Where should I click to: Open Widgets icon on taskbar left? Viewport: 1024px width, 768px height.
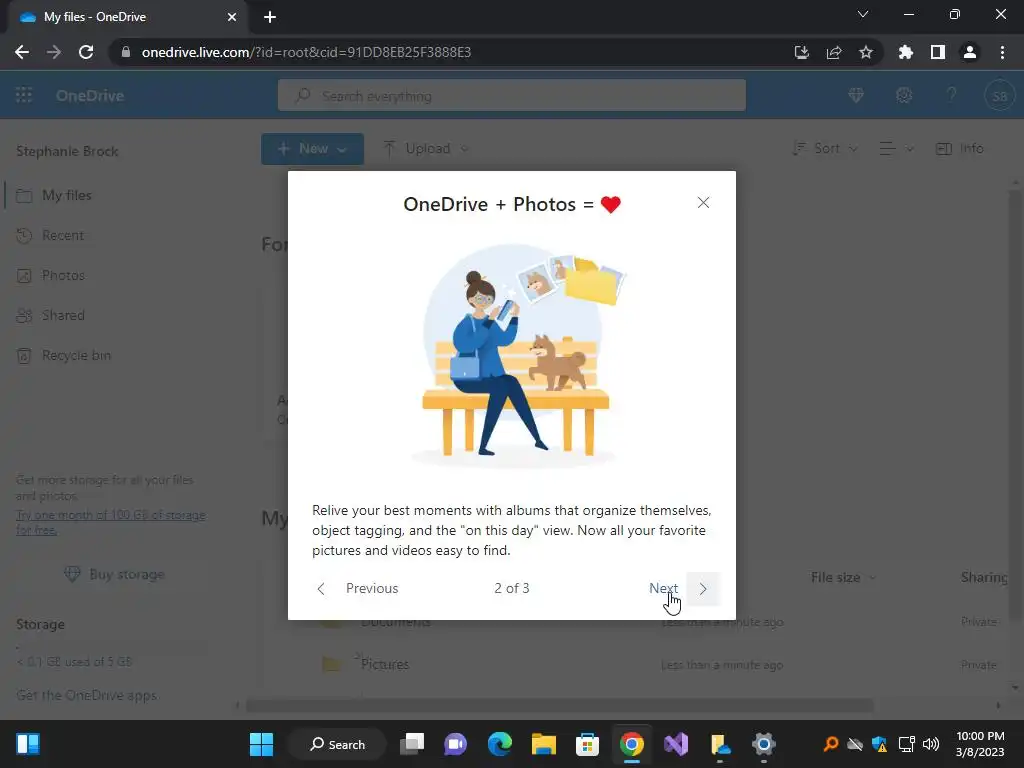click(x=28, y=744)
